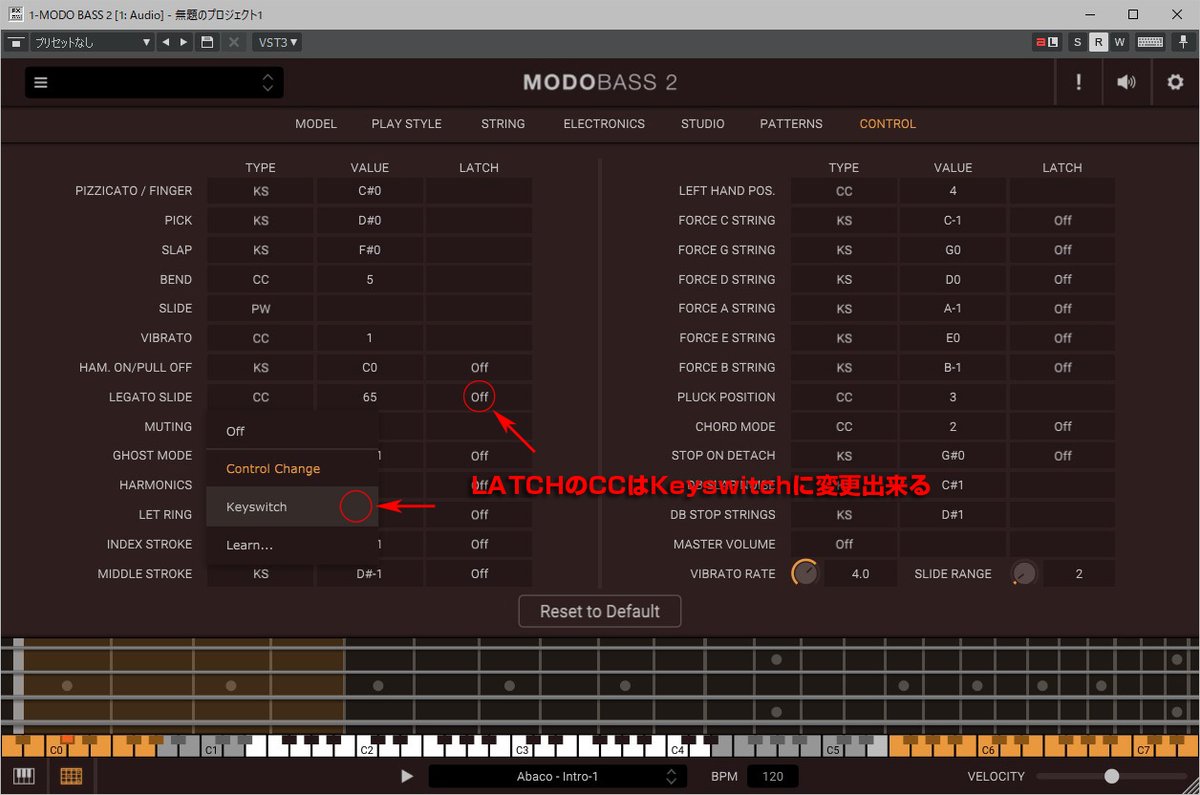1200x795 pixels.
Task: Toggle LATCH for STOP ON DETACH
Action: pos(1062,456)
